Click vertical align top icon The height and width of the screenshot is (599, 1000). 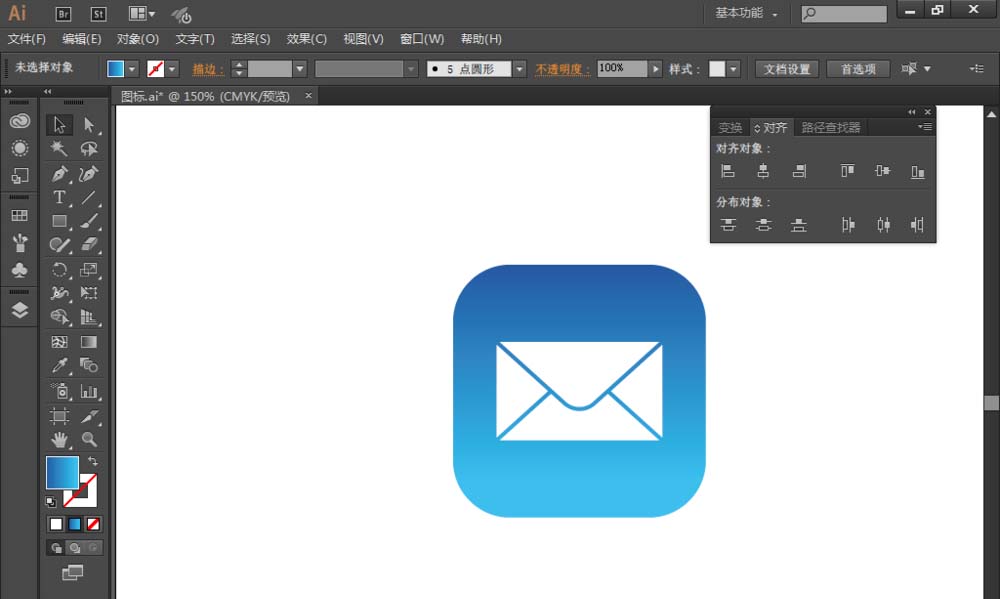point(848,171)
